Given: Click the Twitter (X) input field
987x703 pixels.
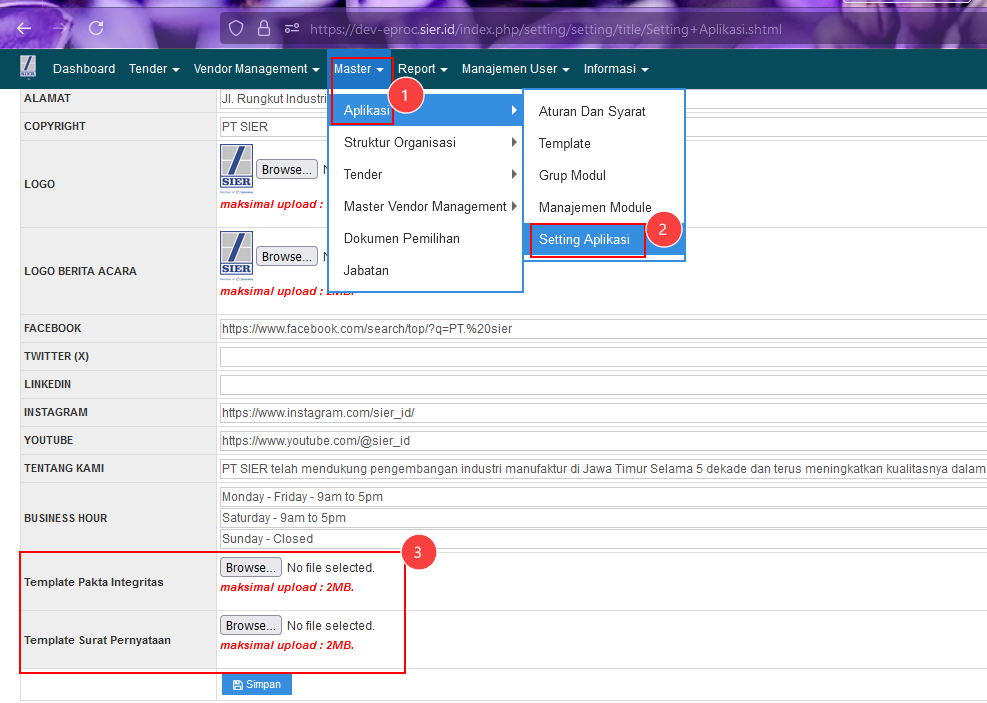Looking at the screenshot, I should pyautogui.click(x=600, y=357).
